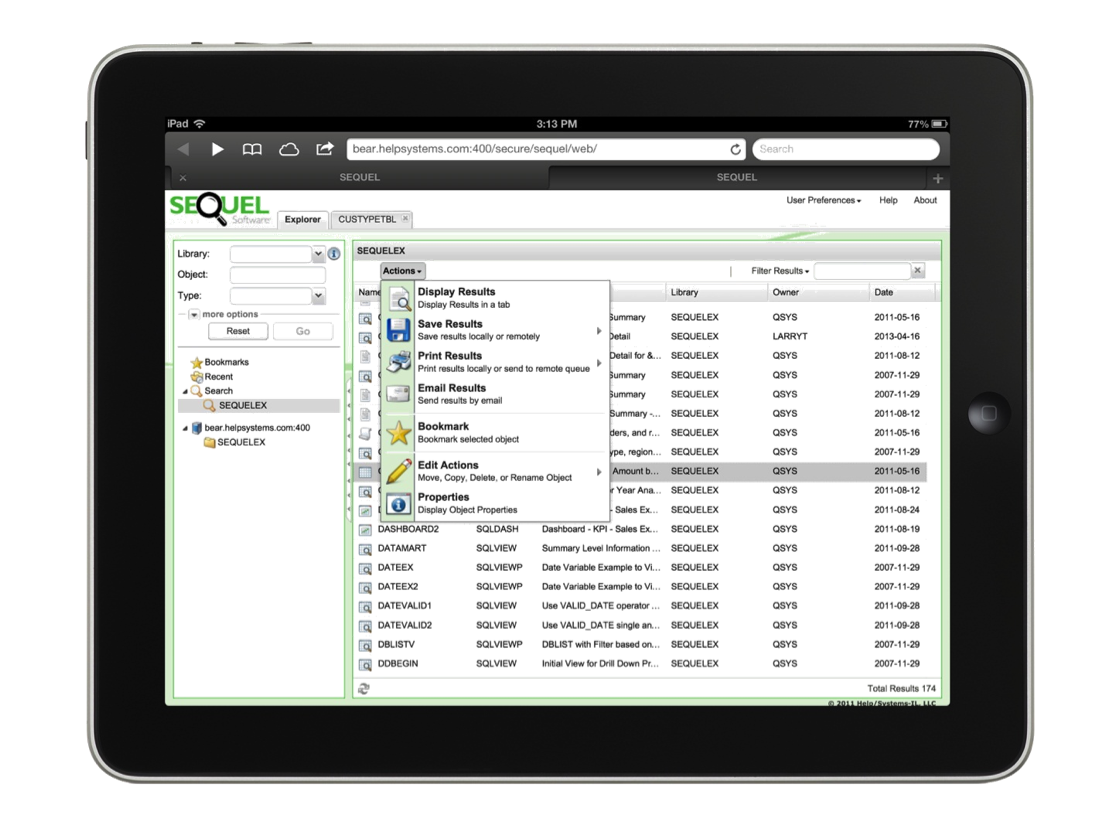Tap the Safari forward arrow button
The height and width of the screenshot is (822, 1106).
pyautogui.click(x=217, y=149)
